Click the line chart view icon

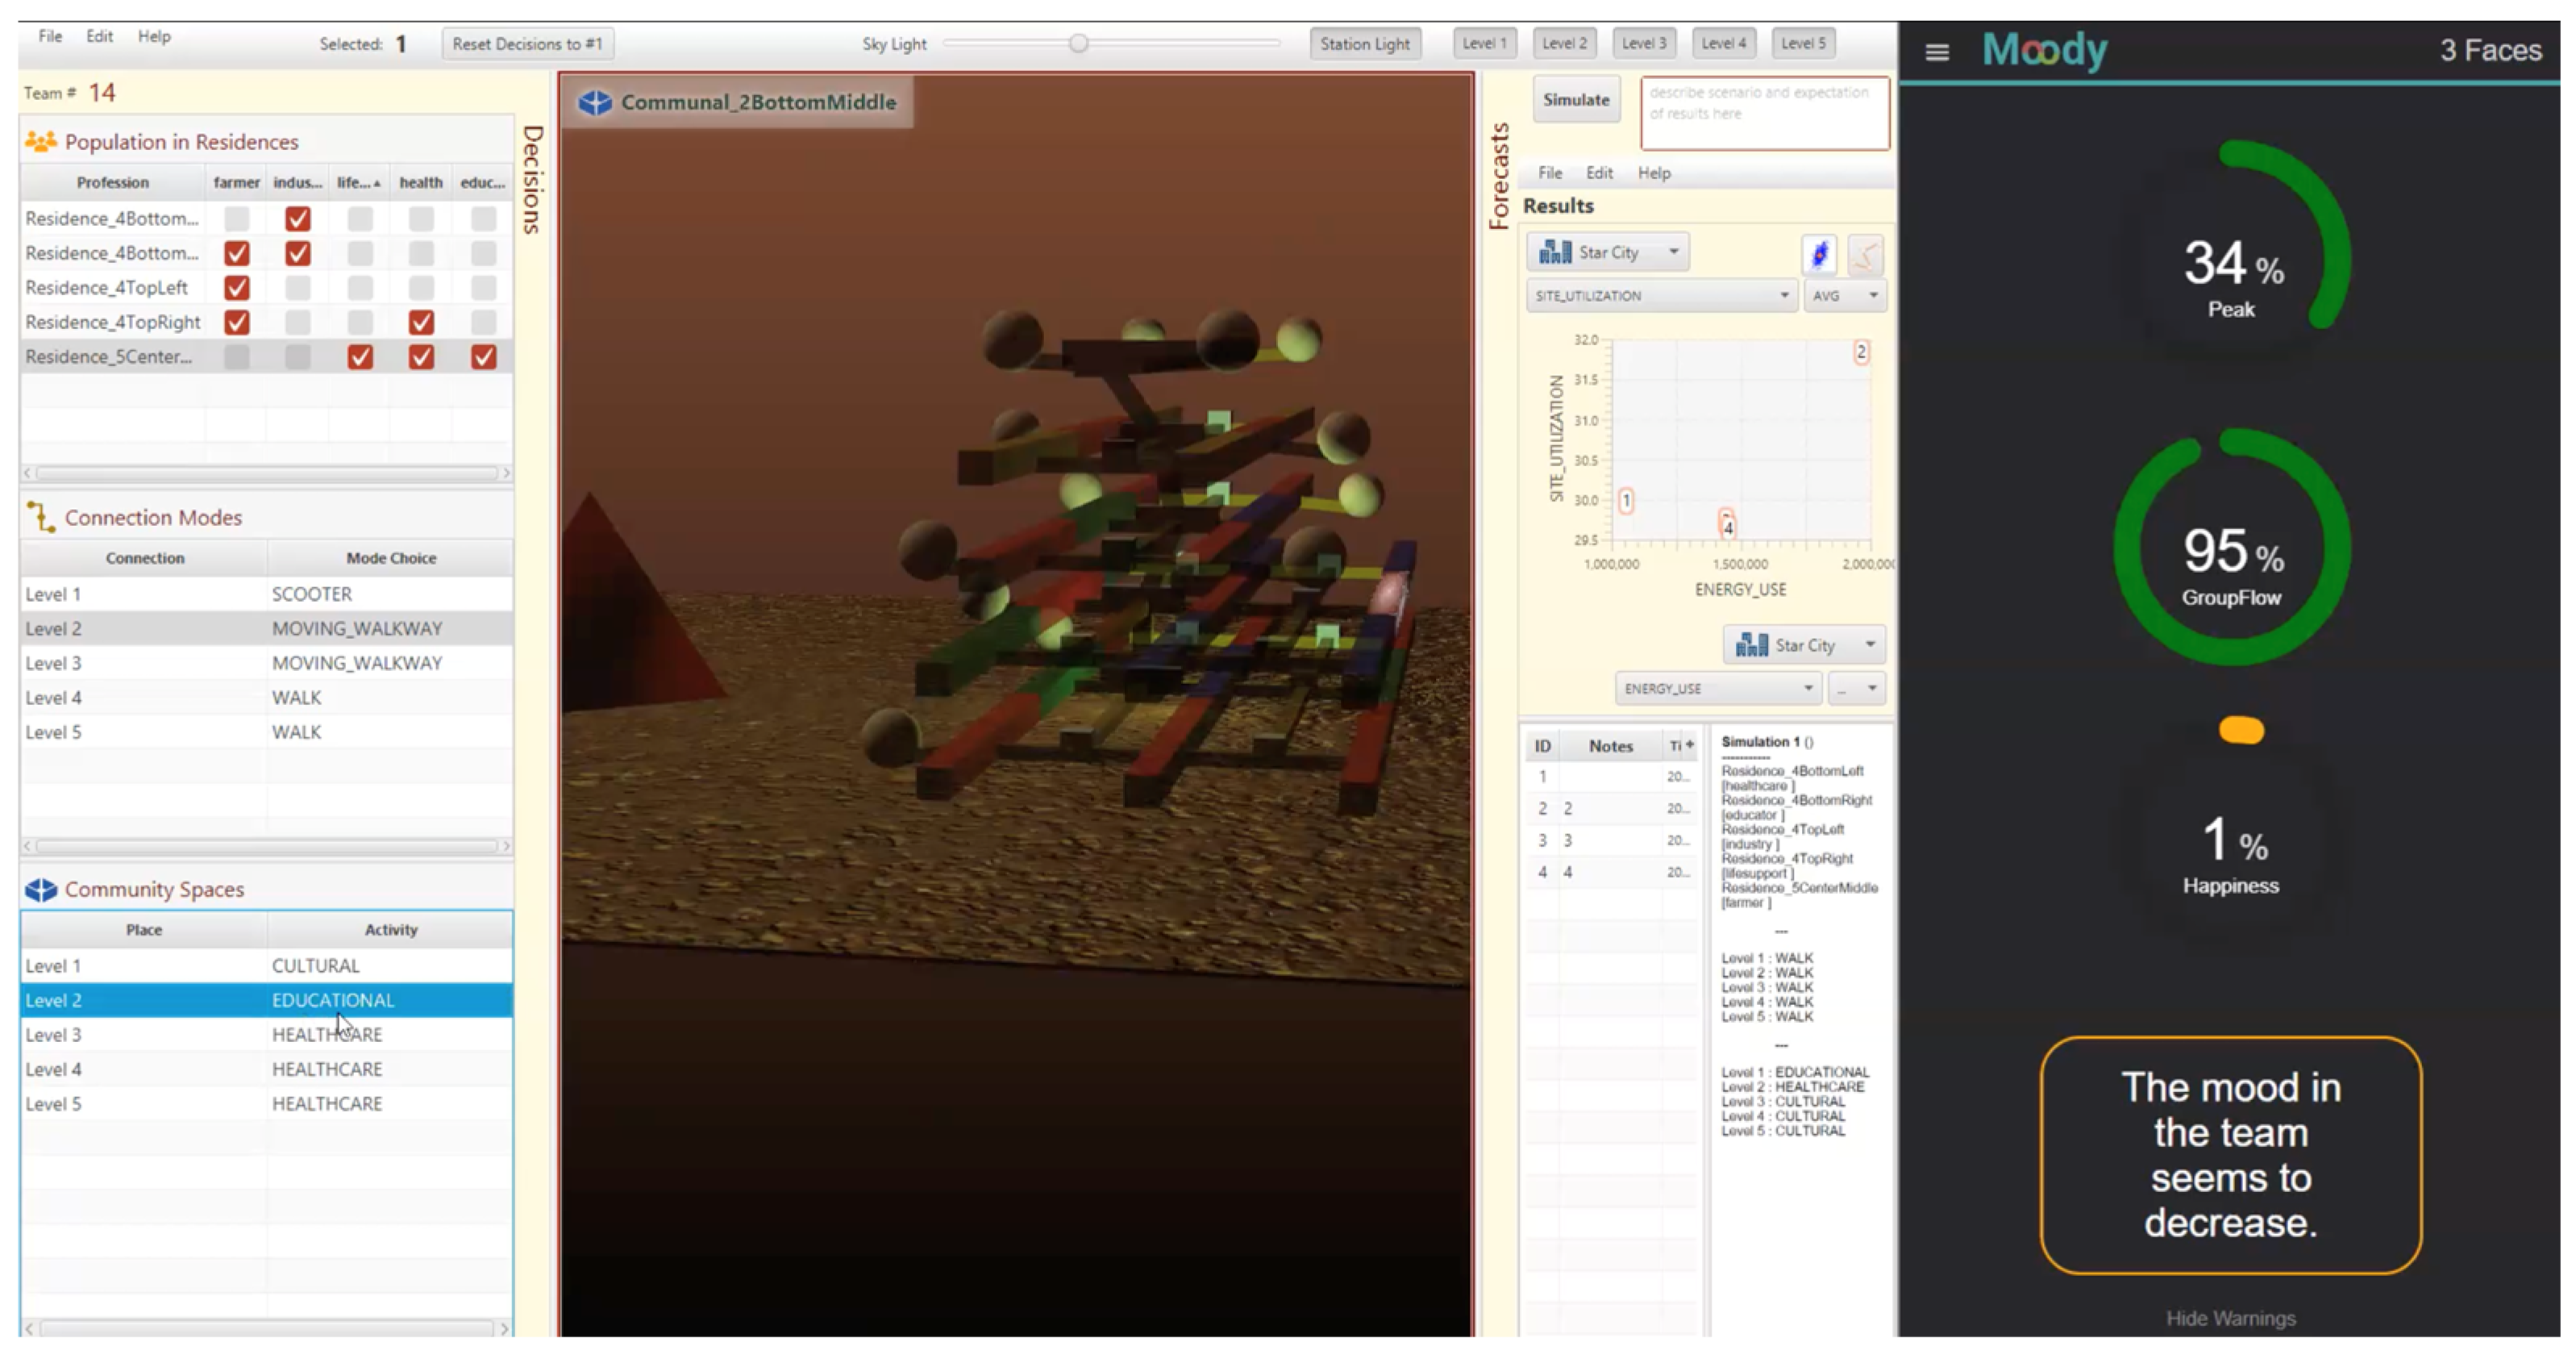coord(1864,254)
